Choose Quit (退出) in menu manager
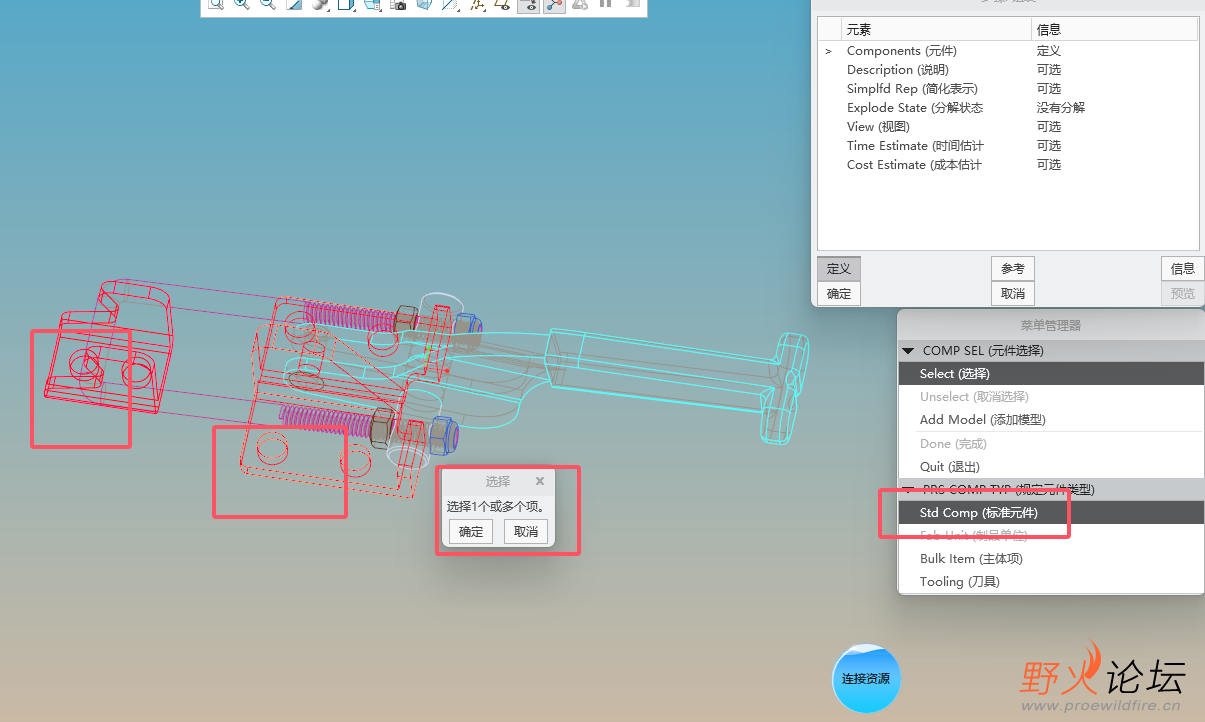Viewport: 1205px width, 722px height. tap(1050, 467)
